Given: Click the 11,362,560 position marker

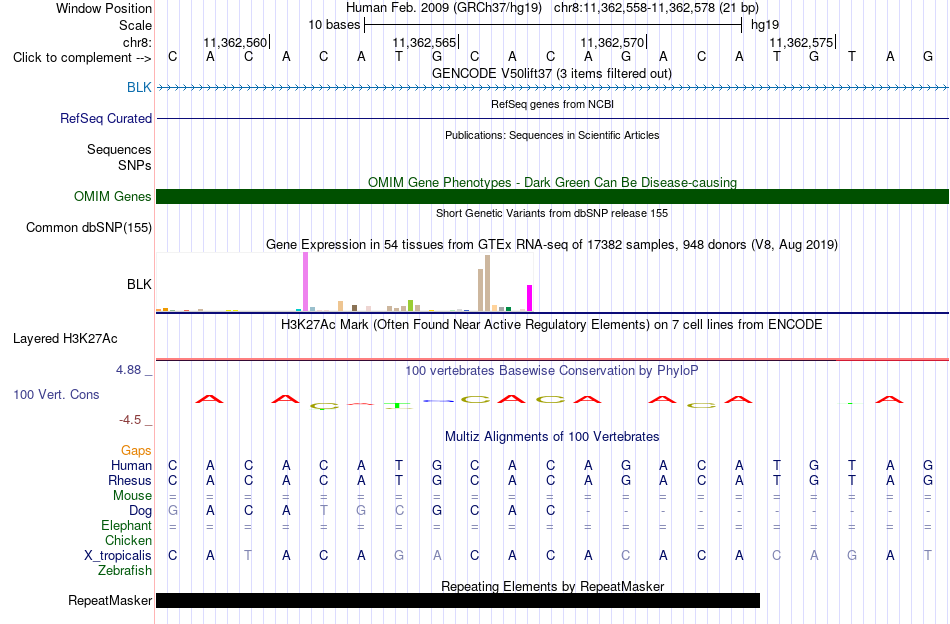Looking at the screenshot, I should point(235,42).
